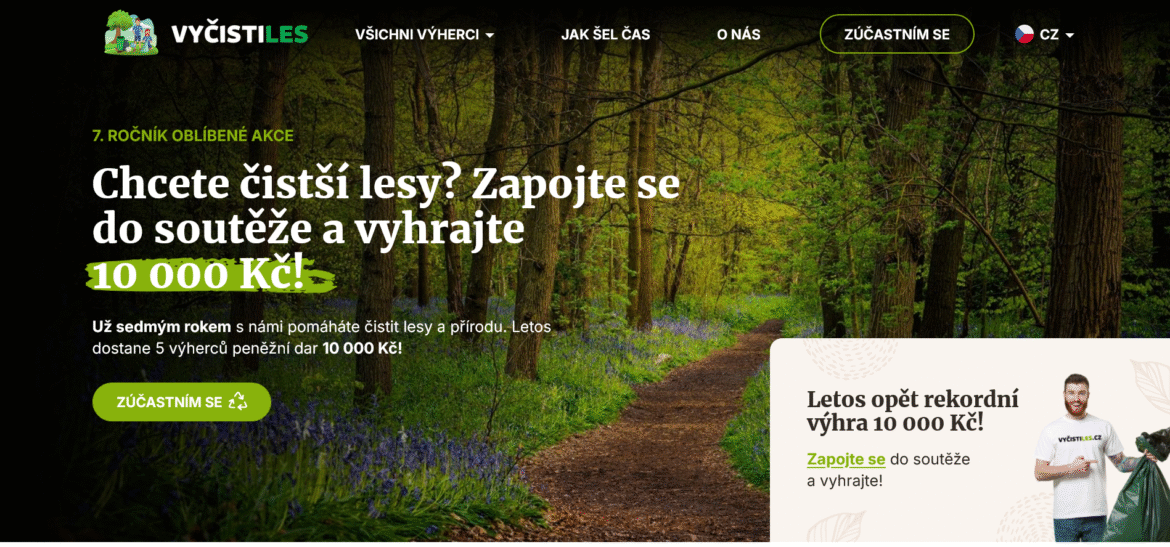The height and width of the screenshot is (547, 1170).
Task: Click the VYČISTILES brand text
Action: point(239,34)
